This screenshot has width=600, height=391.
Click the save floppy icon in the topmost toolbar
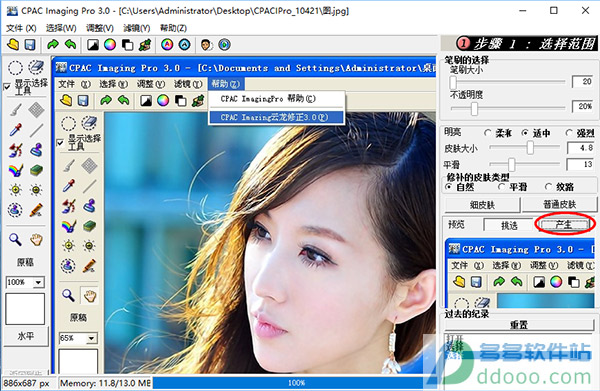(x=30, y=45)
